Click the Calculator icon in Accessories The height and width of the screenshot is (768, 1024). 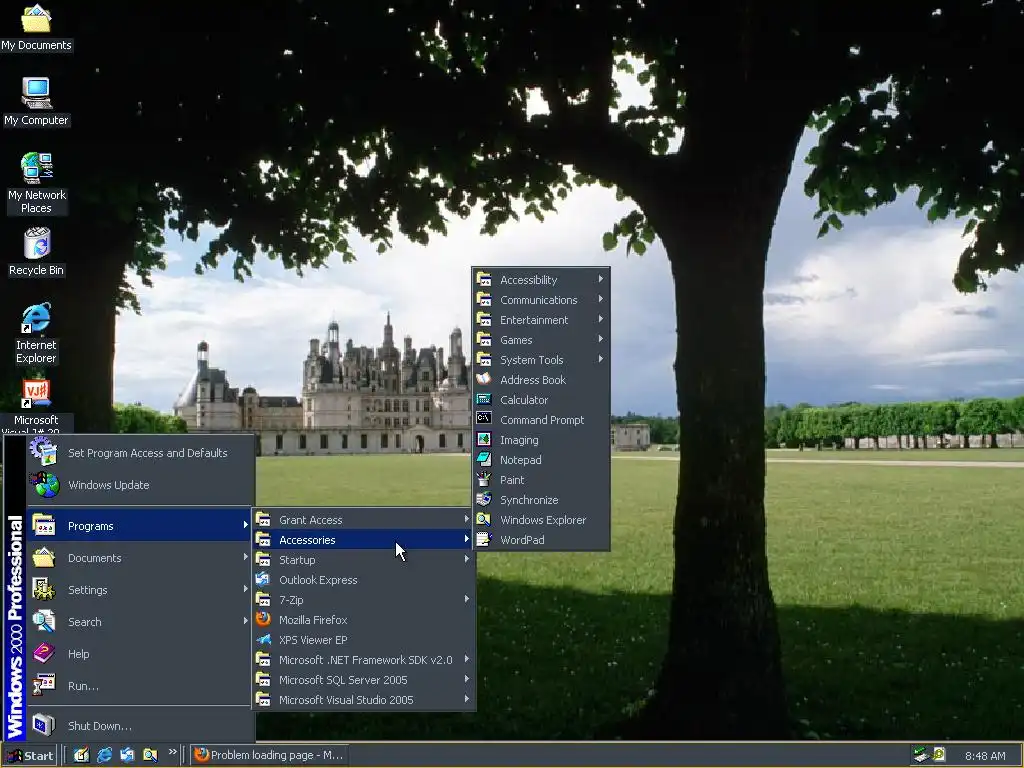(x=484, y=400)
